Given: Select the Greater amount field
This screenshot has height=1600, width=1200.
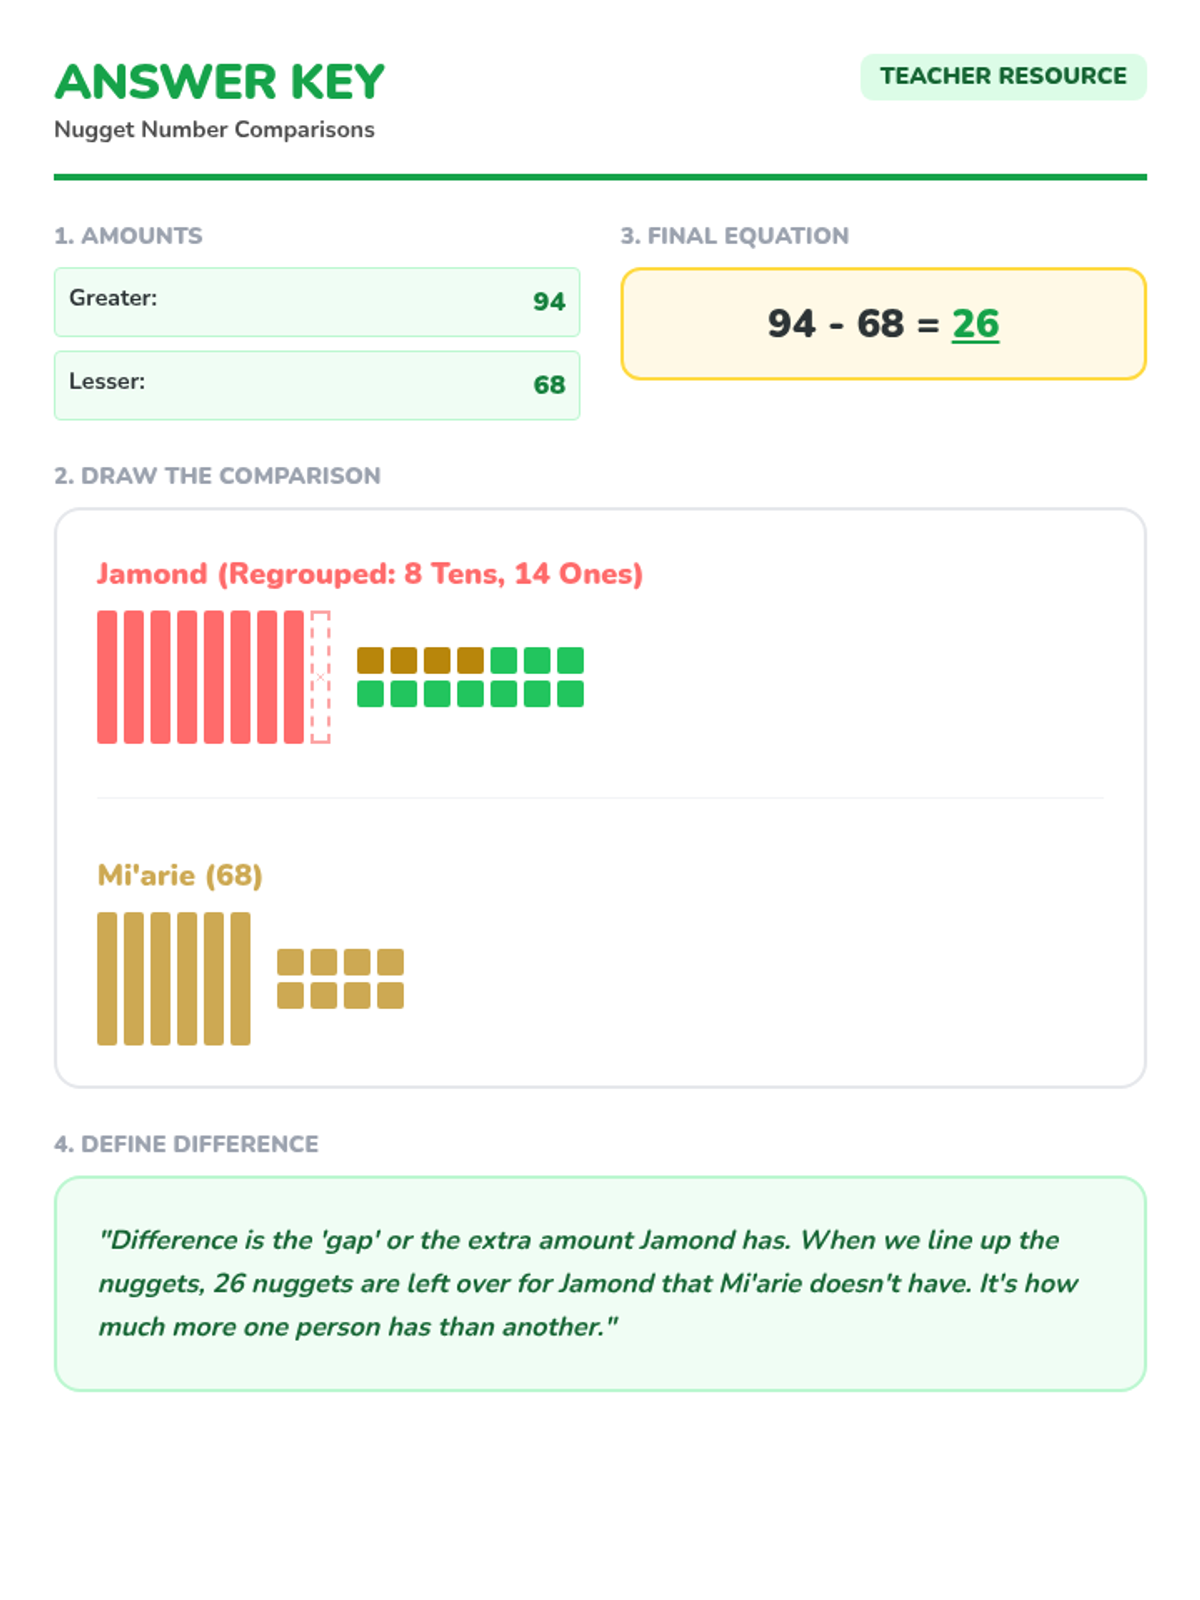Looking at the screenshot, I should click(x=317, y=302).
